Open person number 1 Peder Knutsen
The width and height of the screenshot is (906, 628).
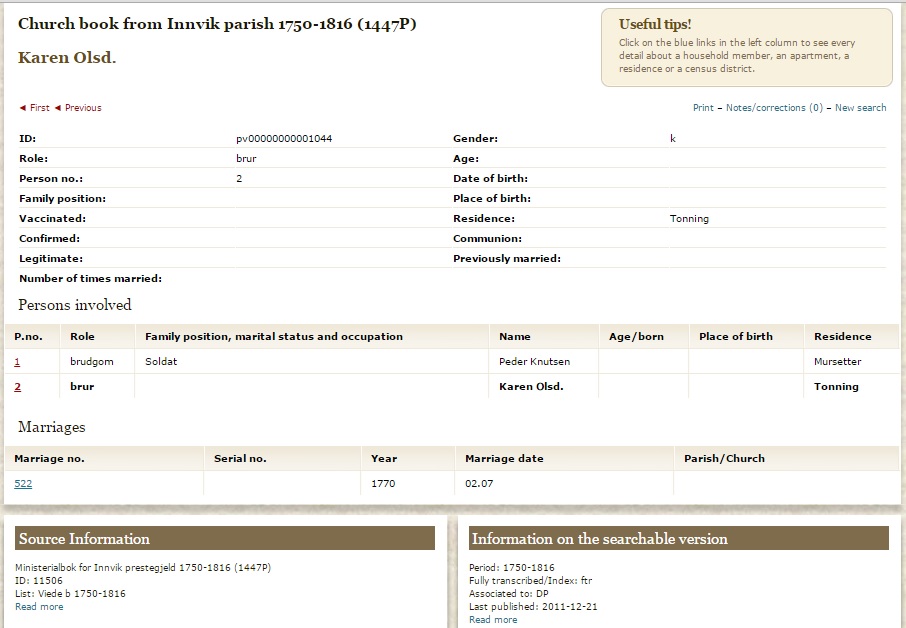(17, 362)
